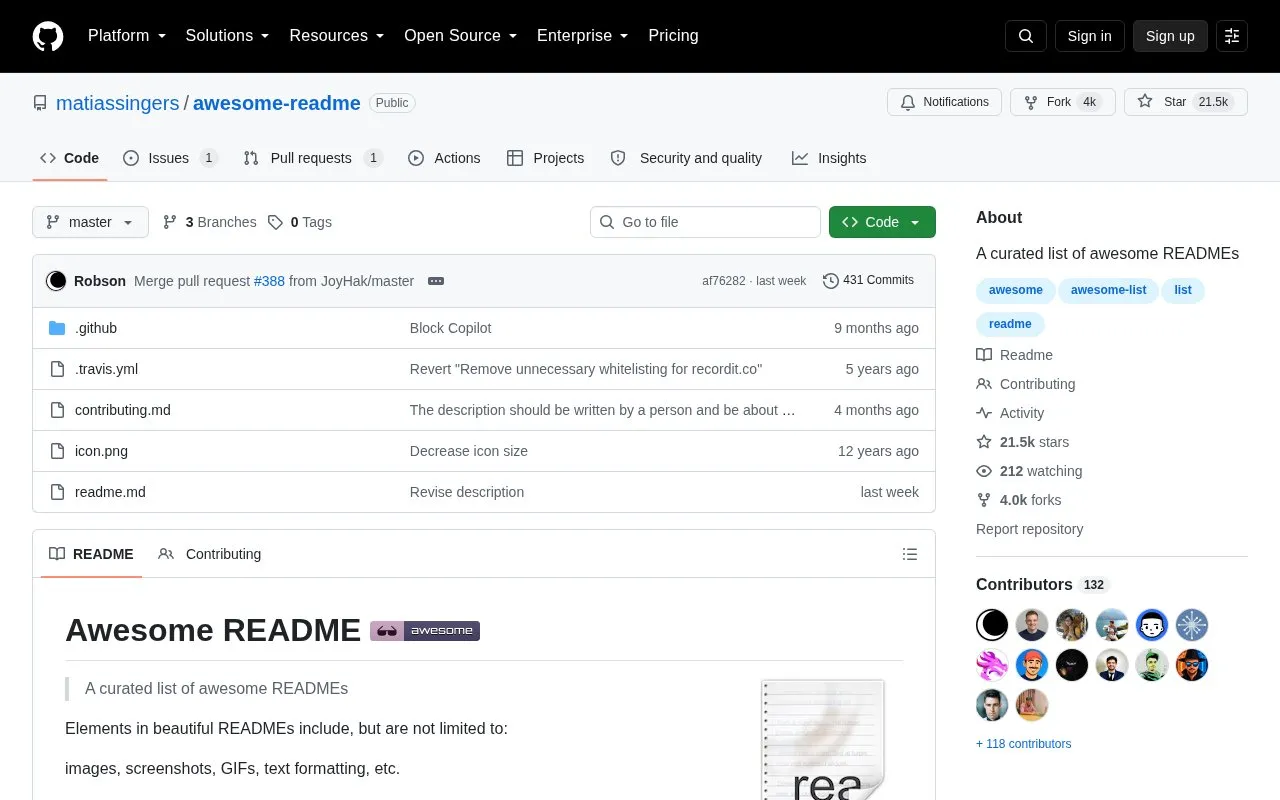This screenshot has height=800, width=1280.
Task: View 0 Tags link
Action: coord(300,222)
